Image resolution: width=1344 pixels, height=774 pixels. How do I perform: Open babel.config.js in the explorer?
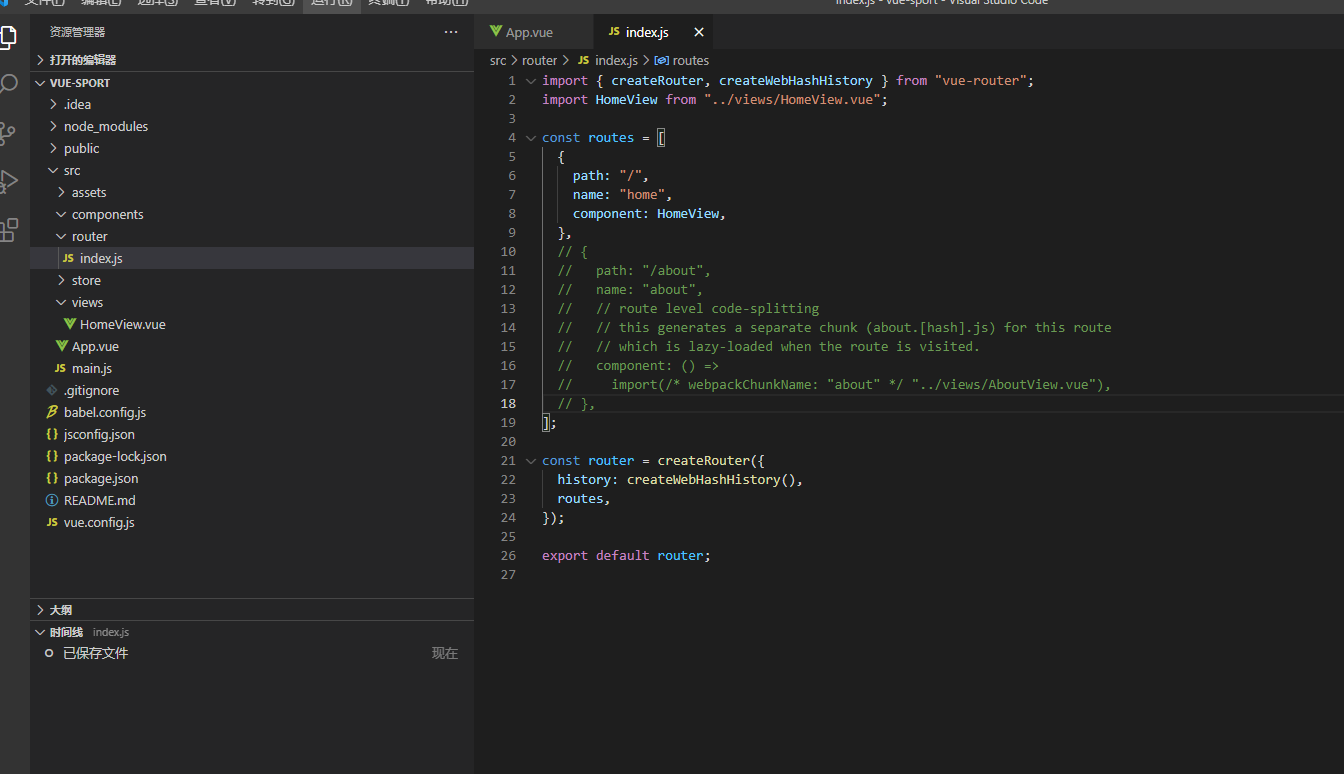click(x=252, y=412)
